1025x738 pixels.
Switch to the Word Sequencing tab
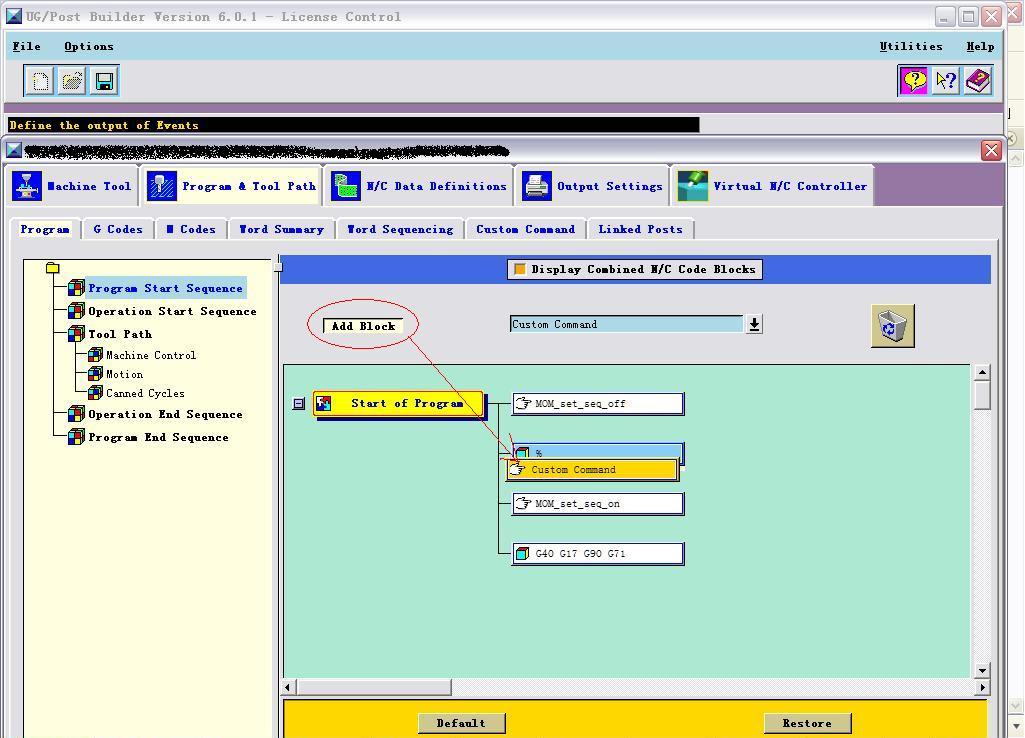[400, 229]
